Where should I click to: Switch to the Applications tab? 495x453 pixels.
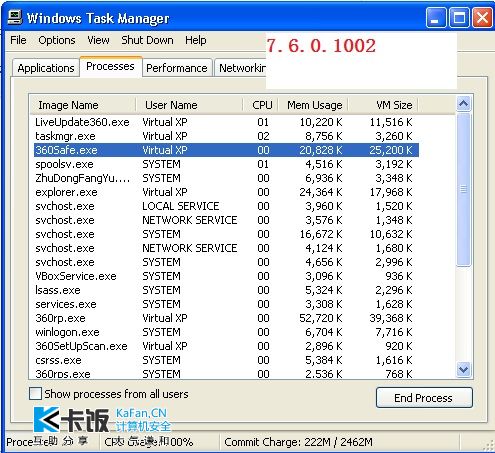coord(46,68)
